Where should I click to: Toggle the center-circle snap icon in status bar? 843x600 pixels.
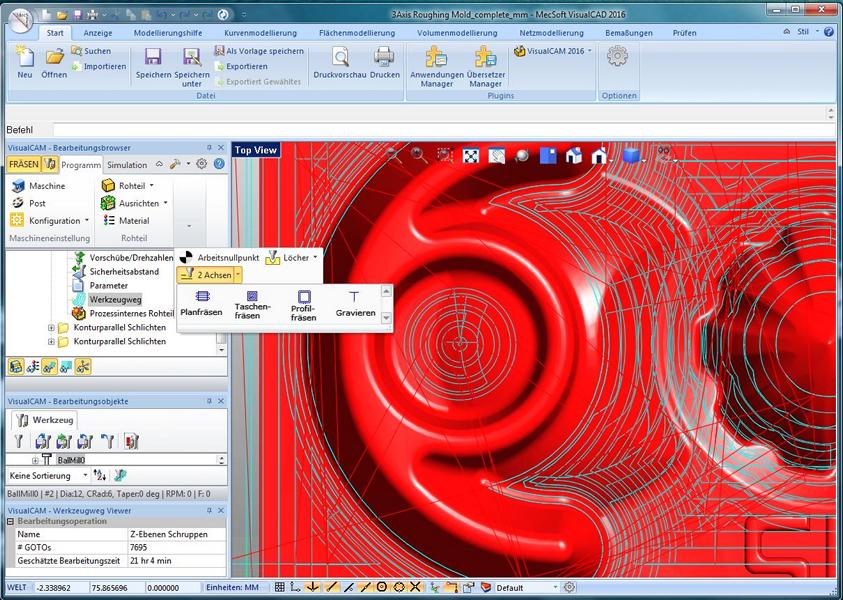point(382,587)
